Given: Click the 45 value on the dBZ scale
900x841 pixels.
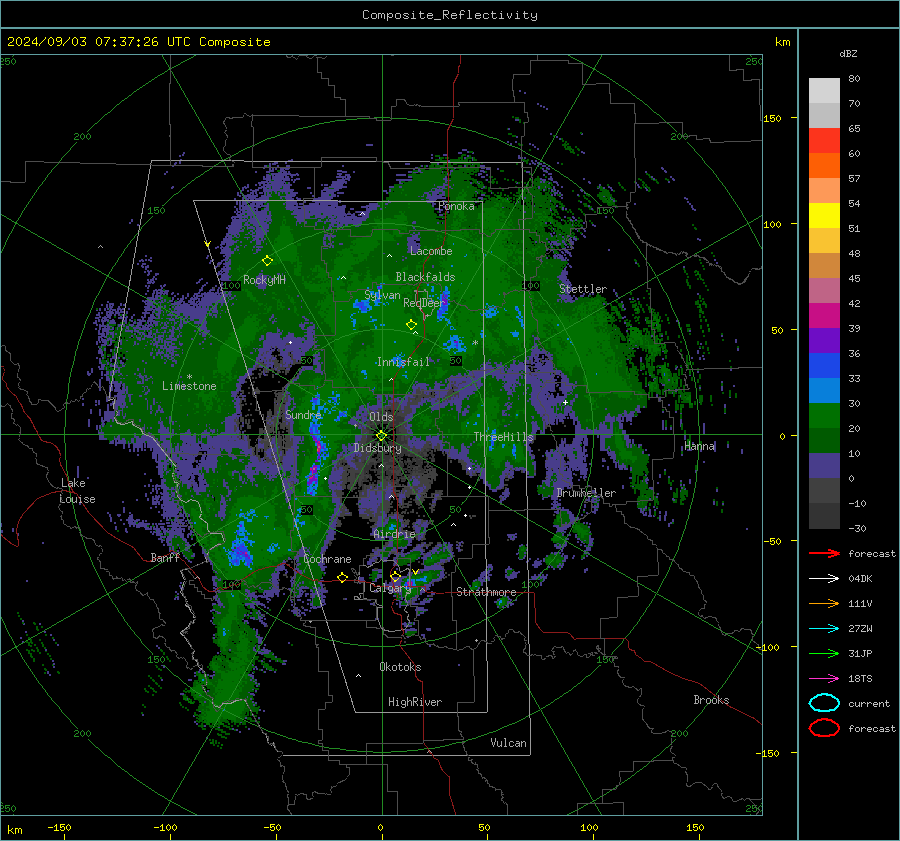Looking at the screenshot, I should tap(854, 278).
